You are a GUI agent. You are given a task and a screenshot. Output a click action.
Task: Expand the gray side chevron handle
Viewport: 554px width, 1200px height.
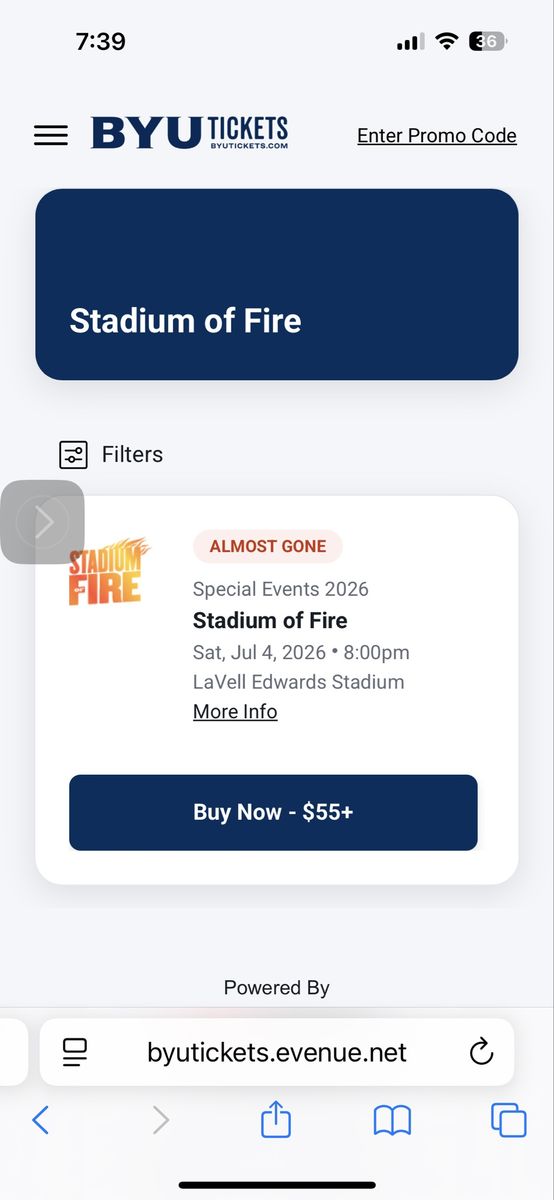pos(42,522)
